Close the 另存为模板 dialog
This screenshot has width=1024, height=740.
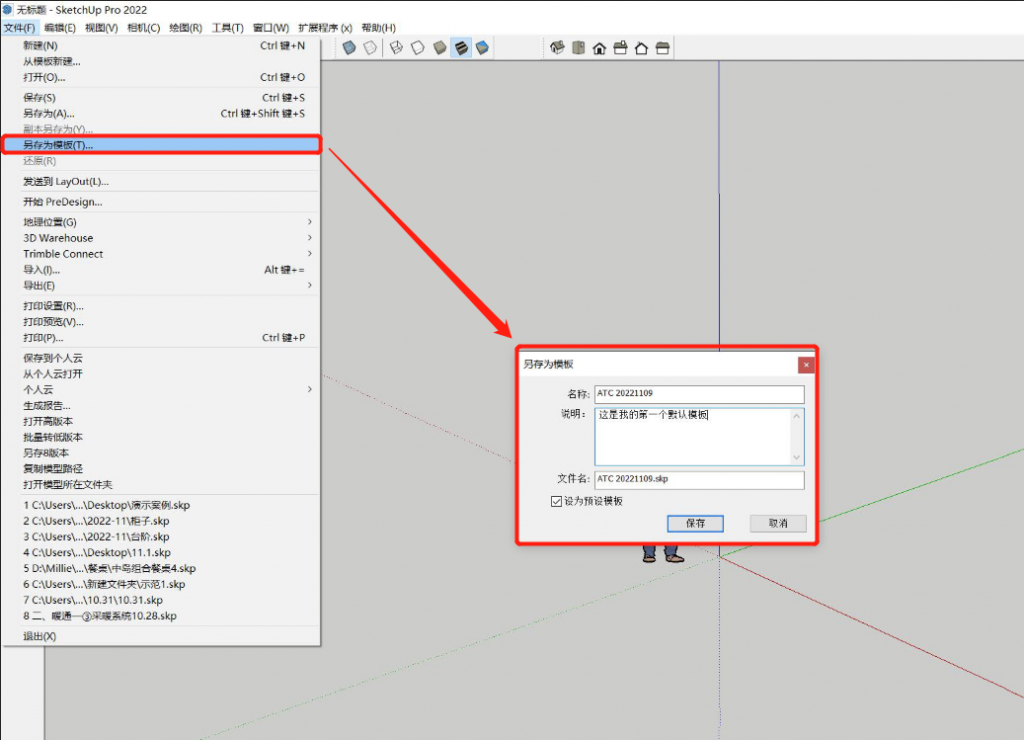click(807, 364)
